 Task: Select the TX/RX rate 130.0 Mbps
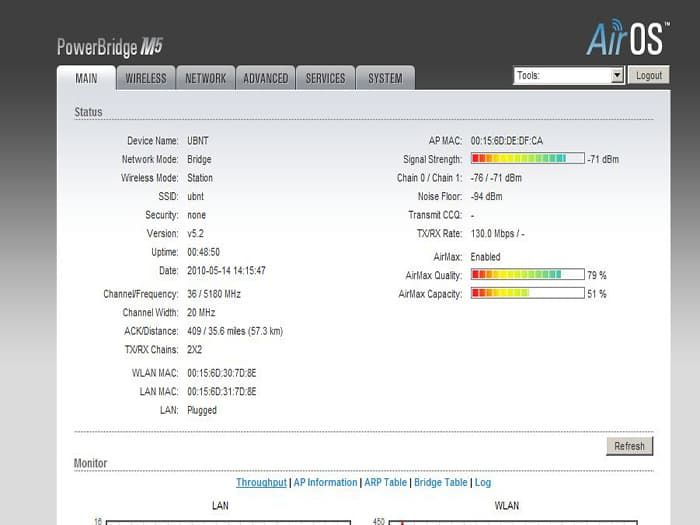coord(492,234)
